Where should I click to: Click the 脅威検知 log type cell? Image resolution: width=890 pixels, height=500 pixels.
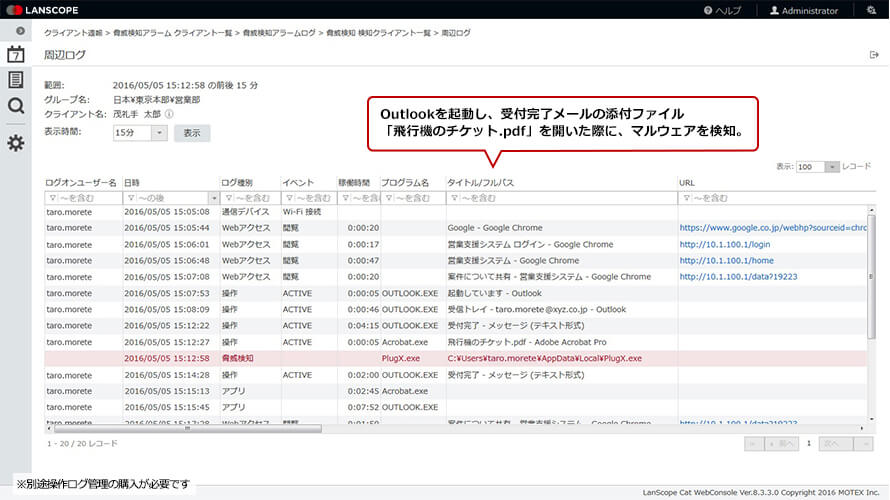(x=237, y=359)
